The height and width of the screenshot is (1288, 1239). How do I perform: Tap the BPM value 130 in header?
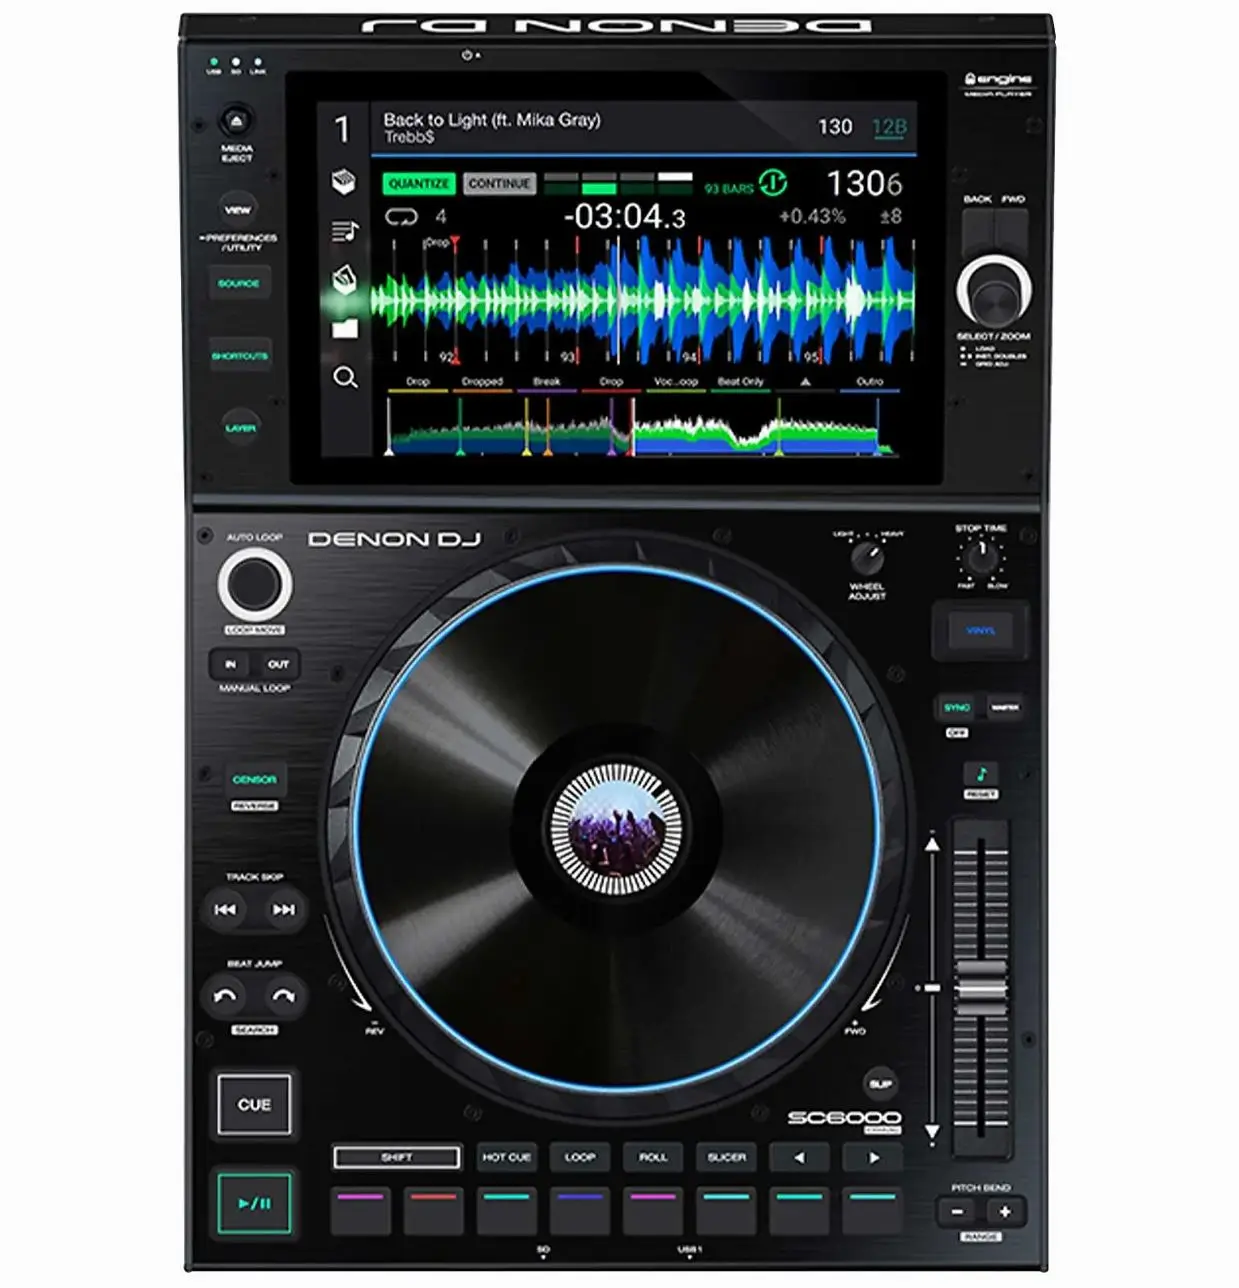(x=835, y=127)
